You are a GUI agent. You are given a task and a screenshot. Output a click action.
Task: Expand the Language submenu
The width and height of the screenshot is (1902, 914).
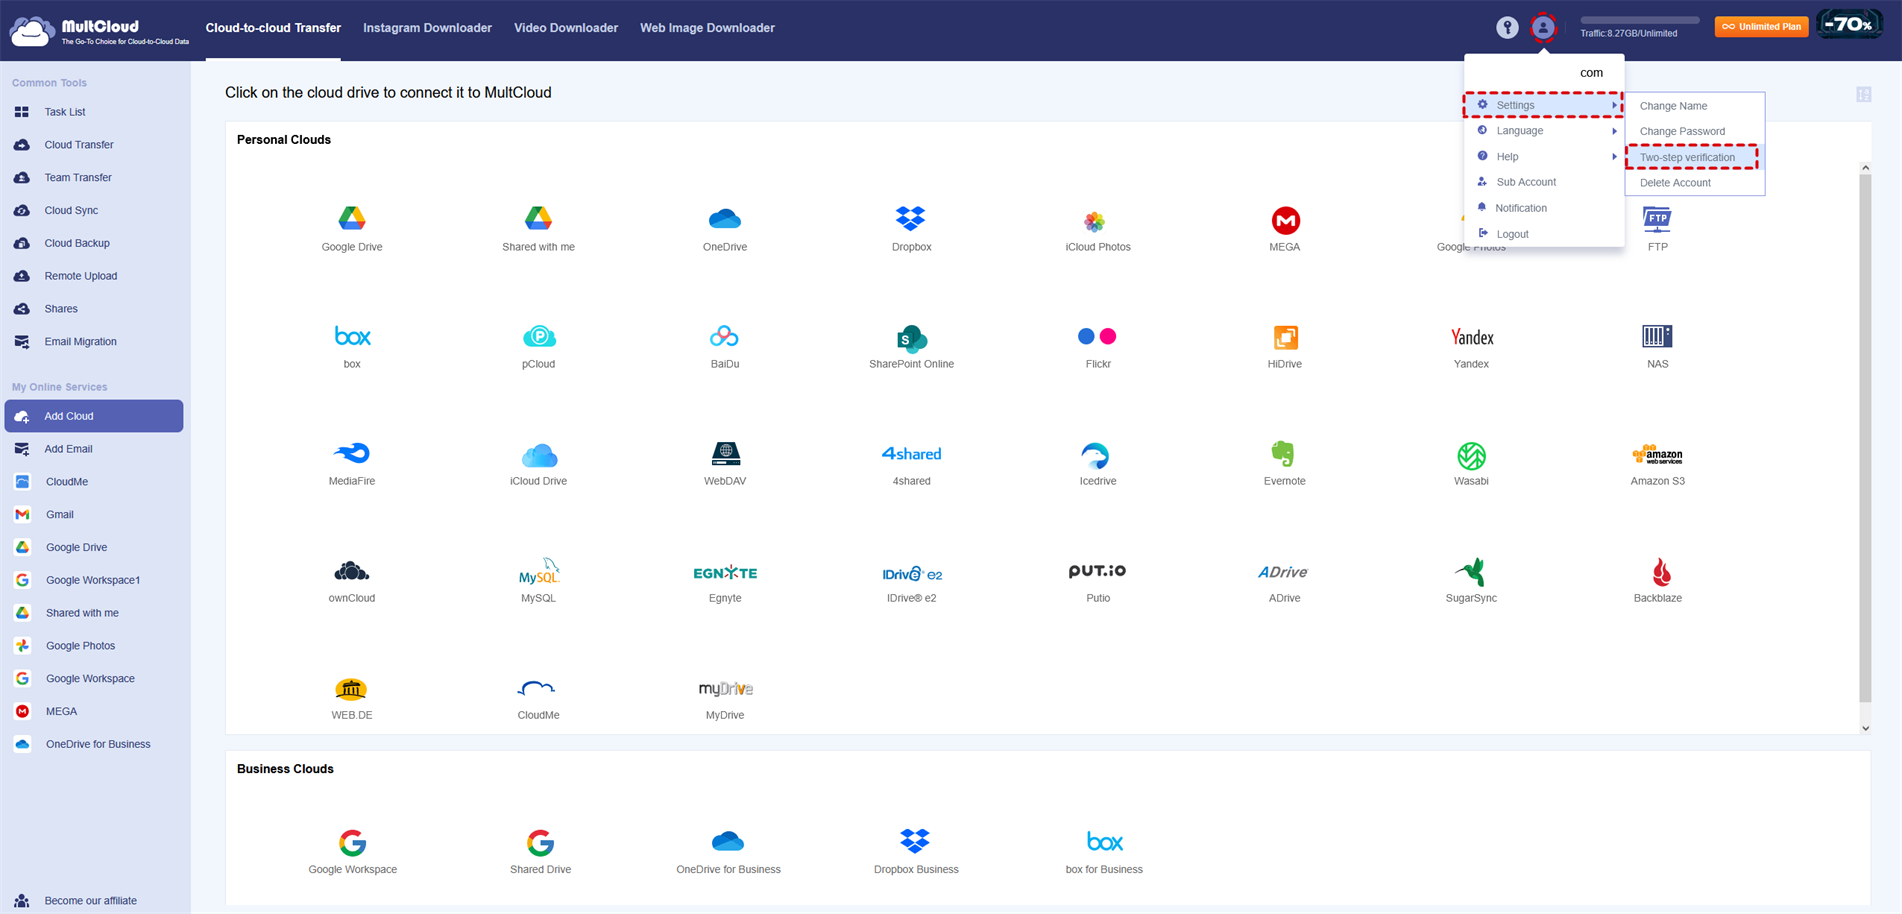click(1544, 131)
